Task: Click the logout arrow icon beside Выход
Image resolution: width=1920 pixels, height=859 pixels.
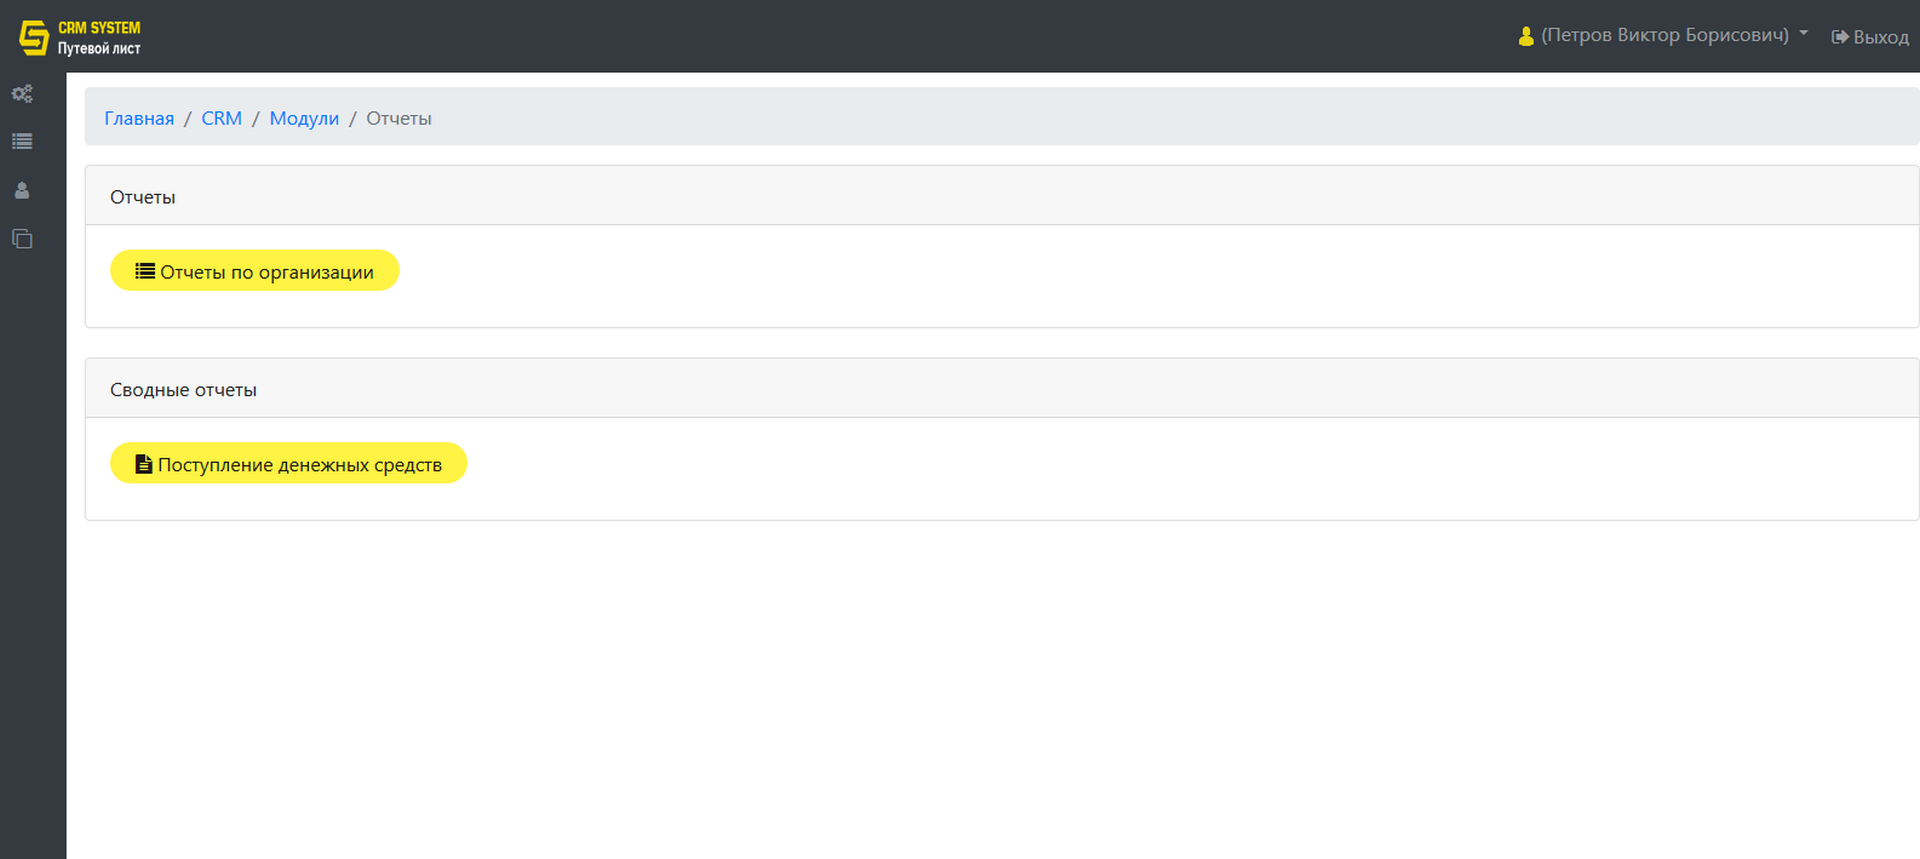Action: click(1840, 37)
